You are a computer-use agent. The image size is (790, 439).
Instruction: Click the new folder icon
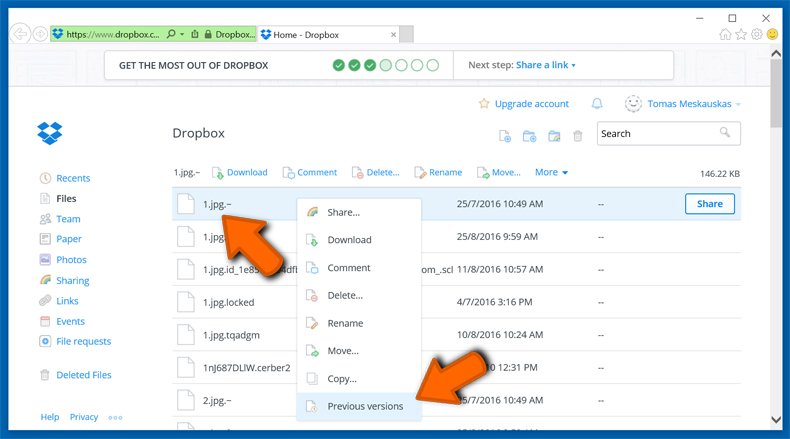[x=529, y=136]
